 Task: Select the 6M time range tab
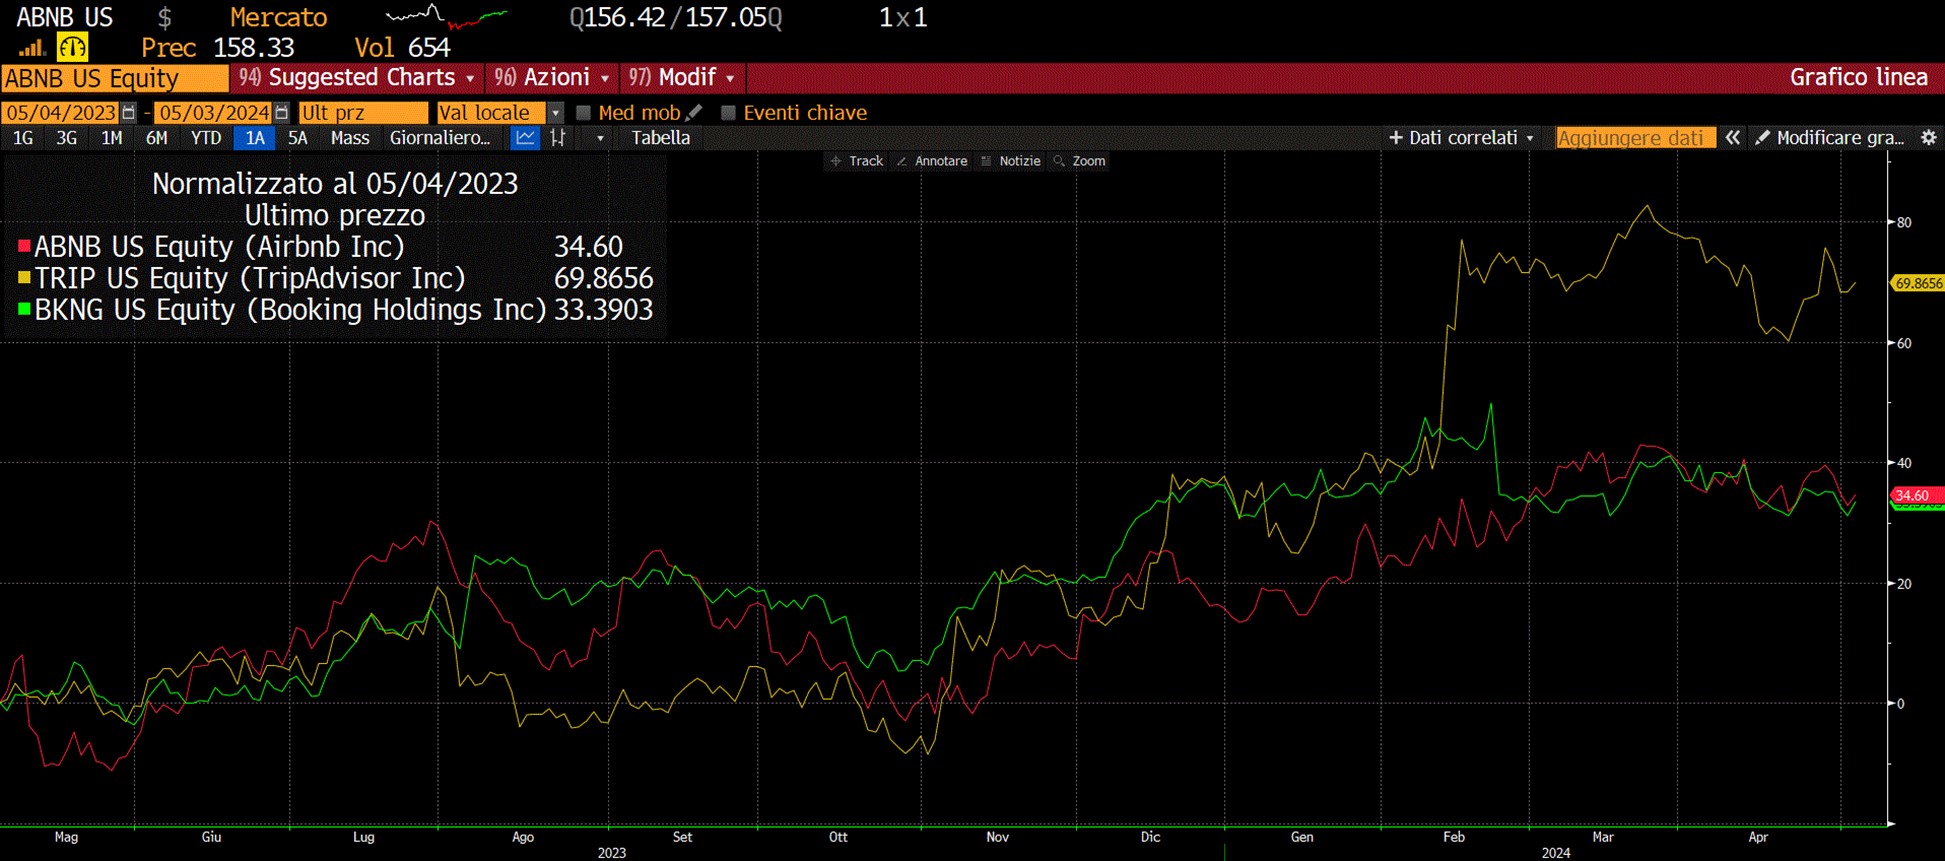tap(156, 138)
